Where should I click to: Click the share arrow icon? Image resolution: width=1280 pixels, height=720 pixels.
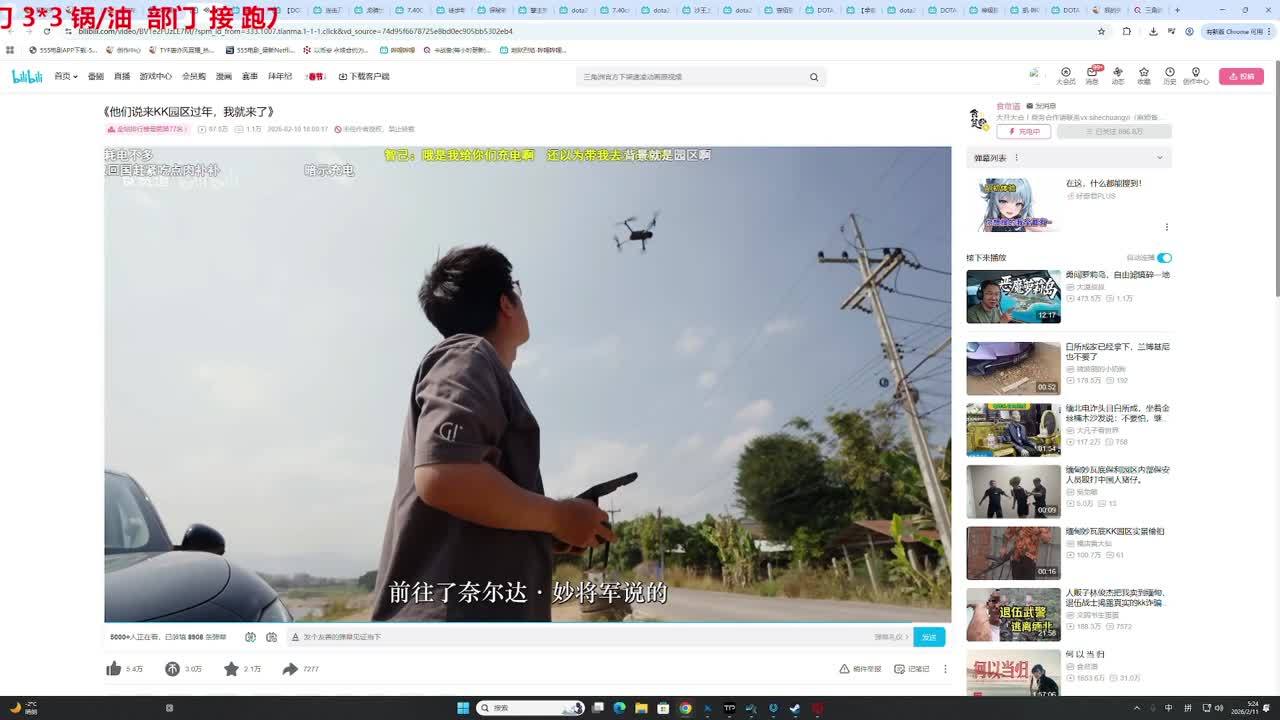[x=290, y=669]
